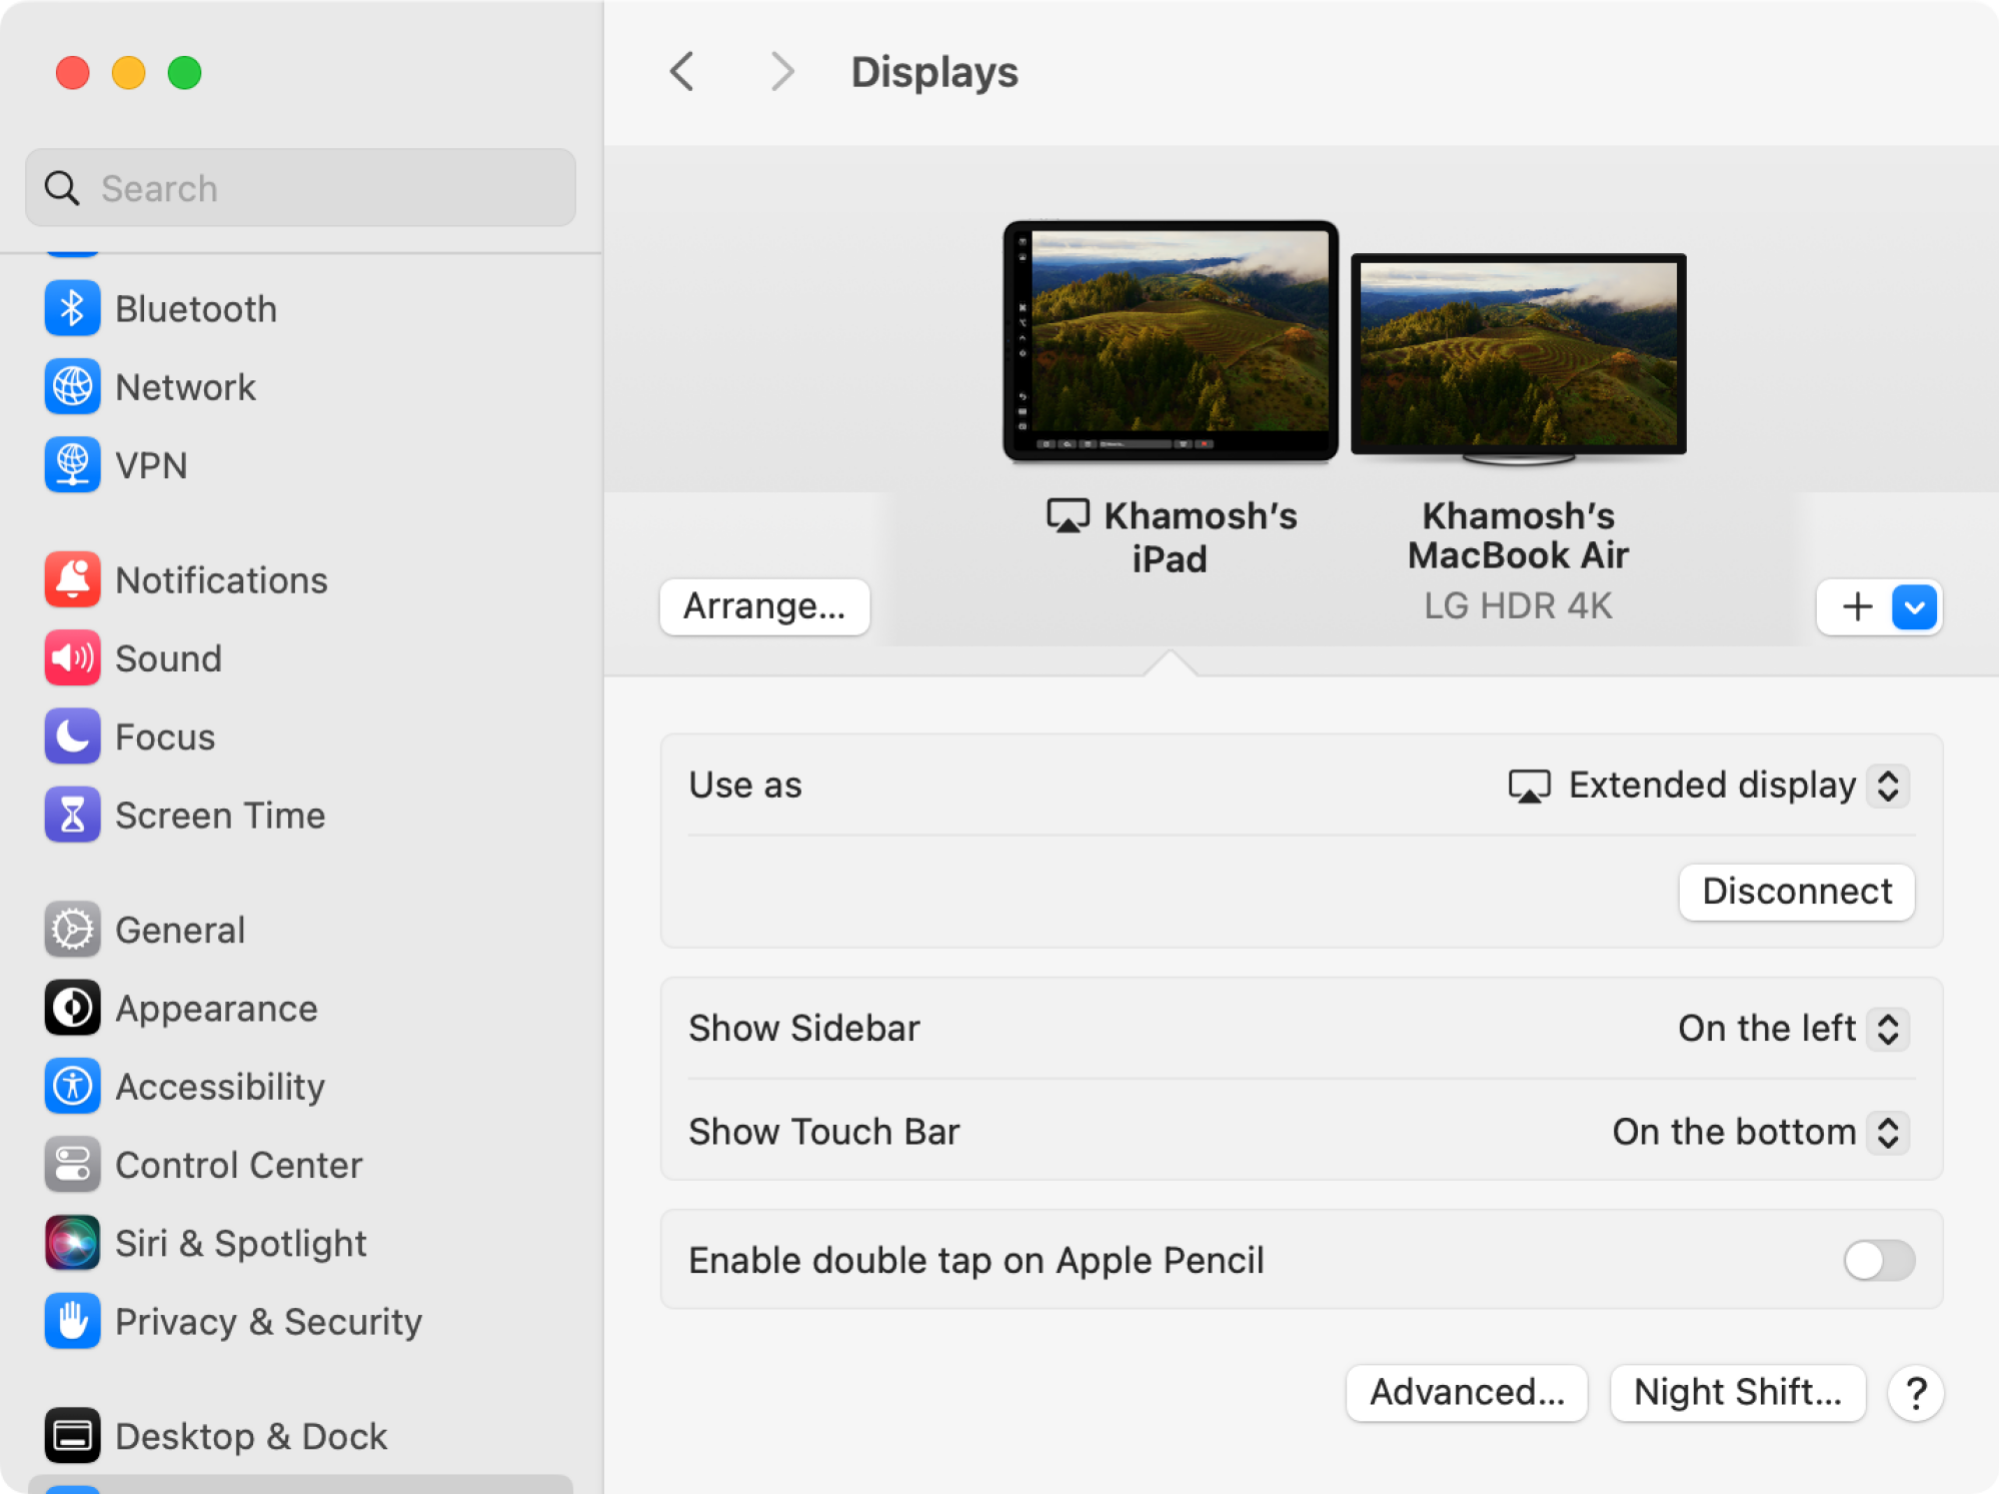Screen dimensions: 1999x1494
Task: Toggle Enable double tap on Apple Pencil
Action: [x=1879, y=1260]
